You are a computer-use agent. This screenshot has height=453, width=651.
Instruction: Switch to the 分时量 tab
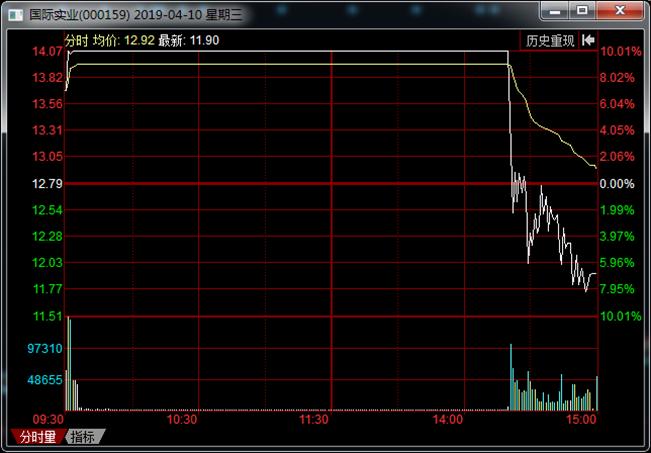pos(38,436)
